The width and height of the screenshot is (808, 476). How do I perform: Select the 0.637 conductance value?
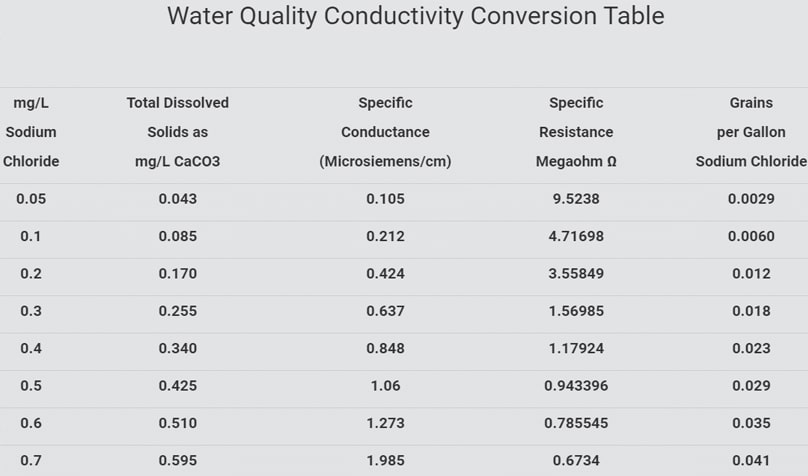click(385, 311)
